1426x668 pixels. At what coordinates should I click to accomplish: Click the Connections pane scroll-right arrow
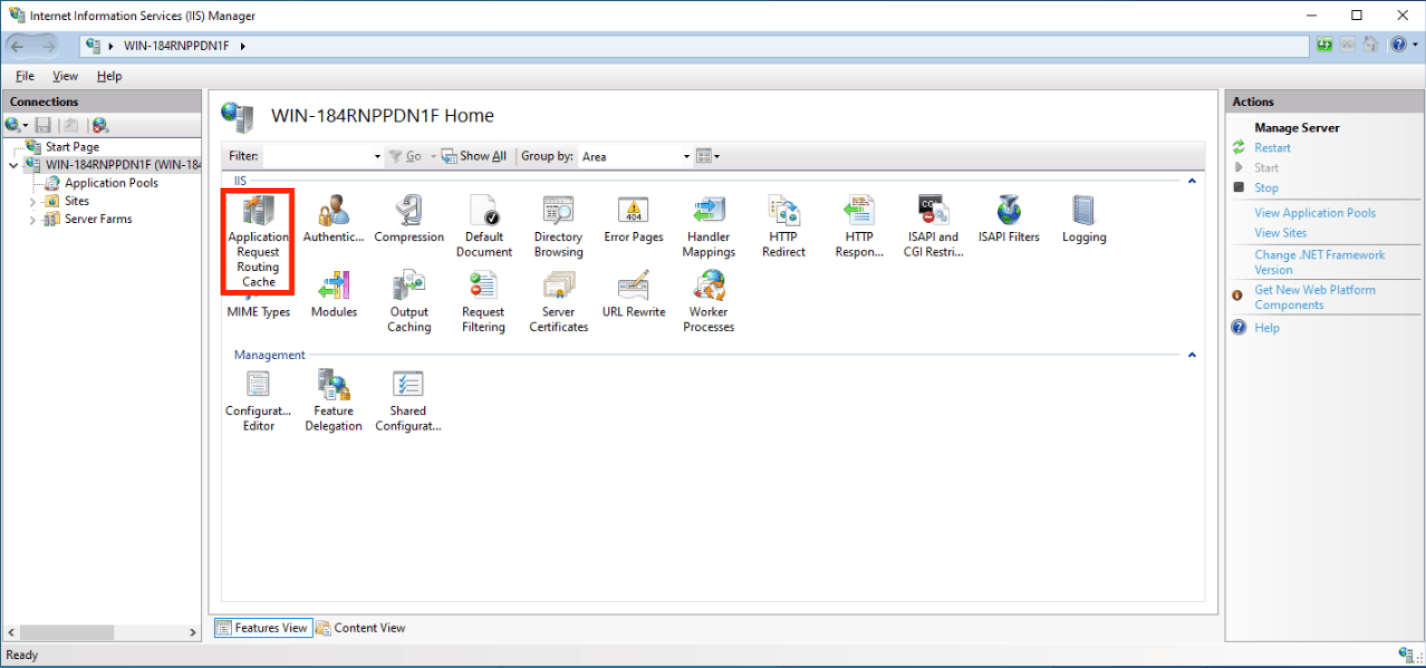[194, 633]
